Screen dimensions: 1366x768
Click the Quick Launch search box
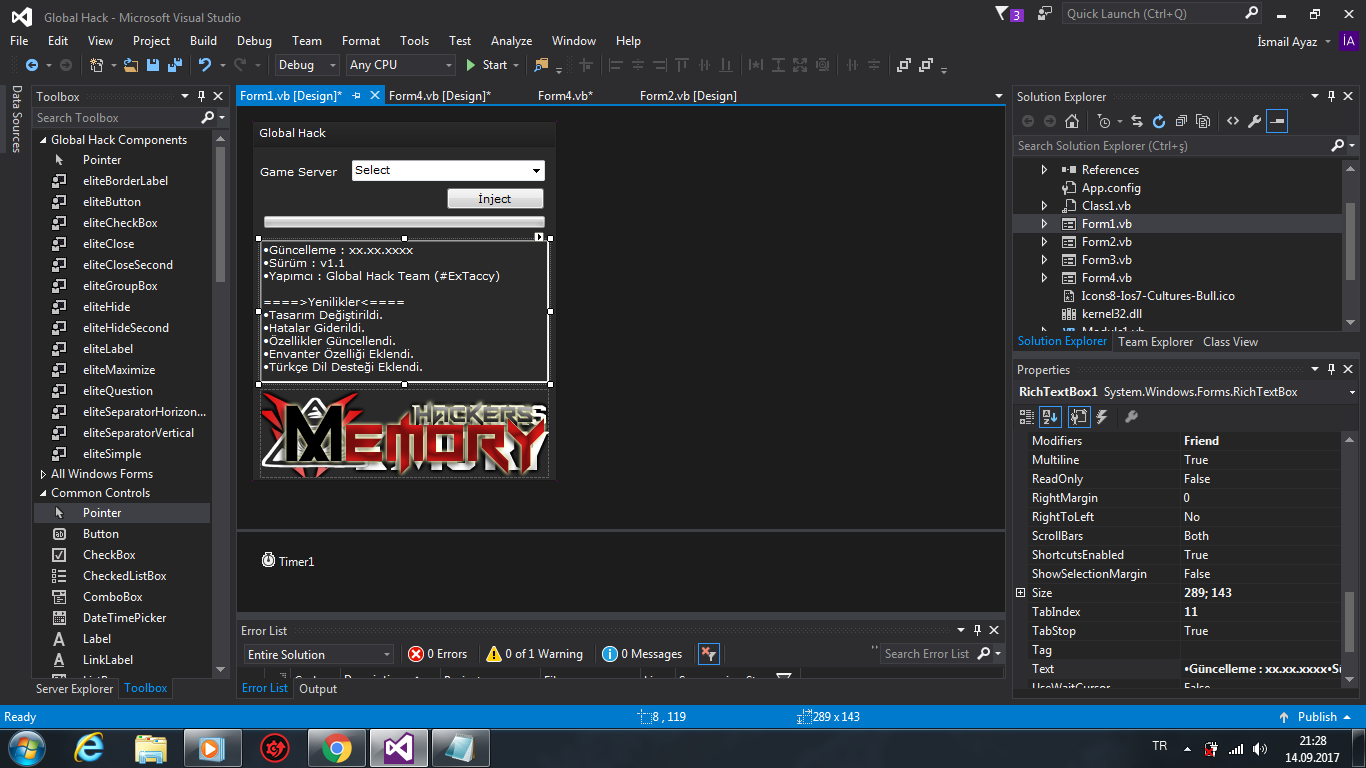(1161, 14)
